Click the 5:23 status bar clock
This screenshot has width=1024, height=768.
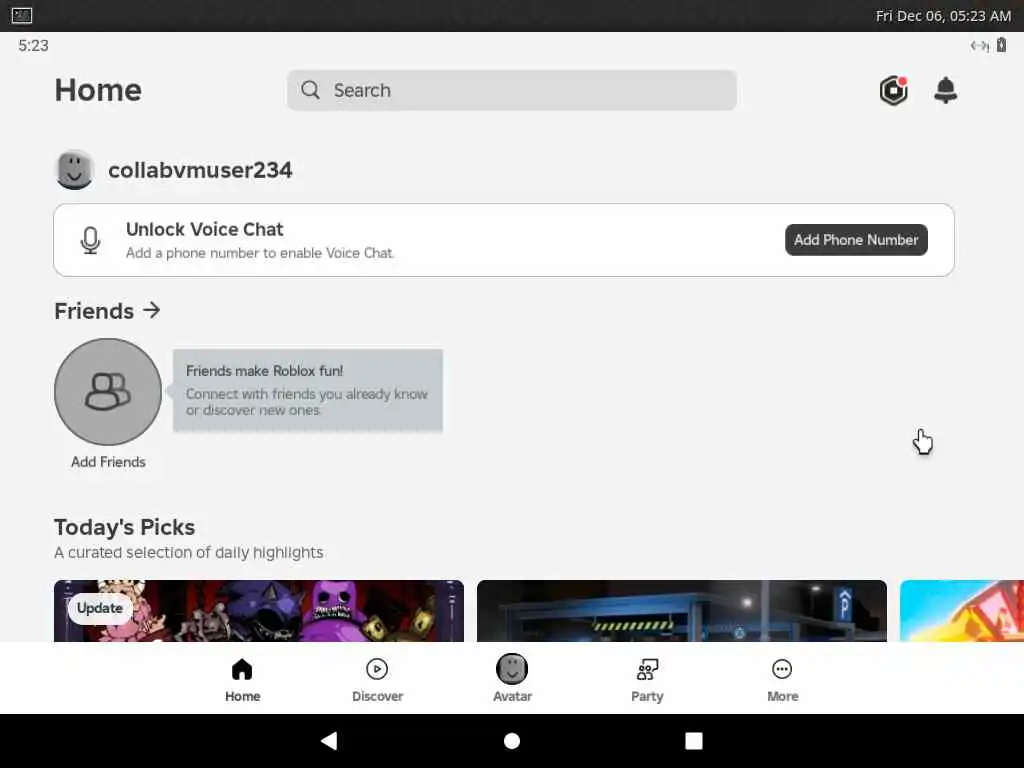(x=33, y=45)
